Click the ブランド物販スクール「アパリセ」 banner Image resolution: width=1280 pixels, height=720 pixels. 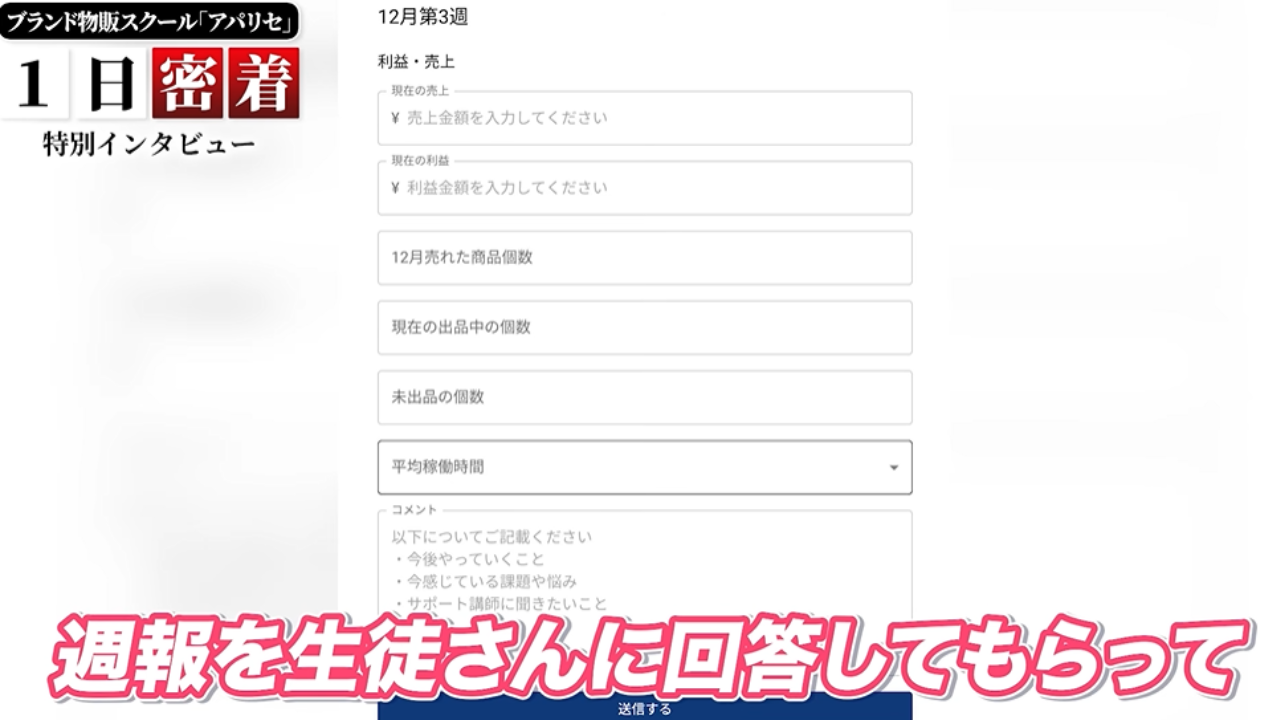(150, 21)
